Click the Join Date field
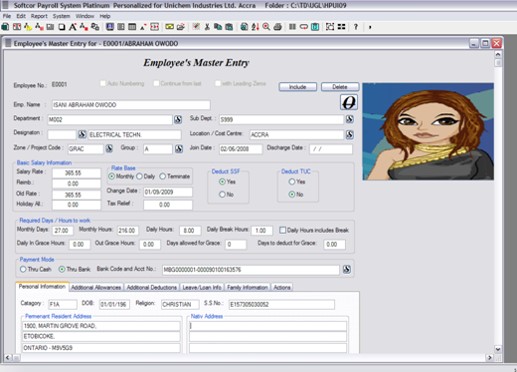This screenshot has height=372, width=517. (x=241, y=149)
